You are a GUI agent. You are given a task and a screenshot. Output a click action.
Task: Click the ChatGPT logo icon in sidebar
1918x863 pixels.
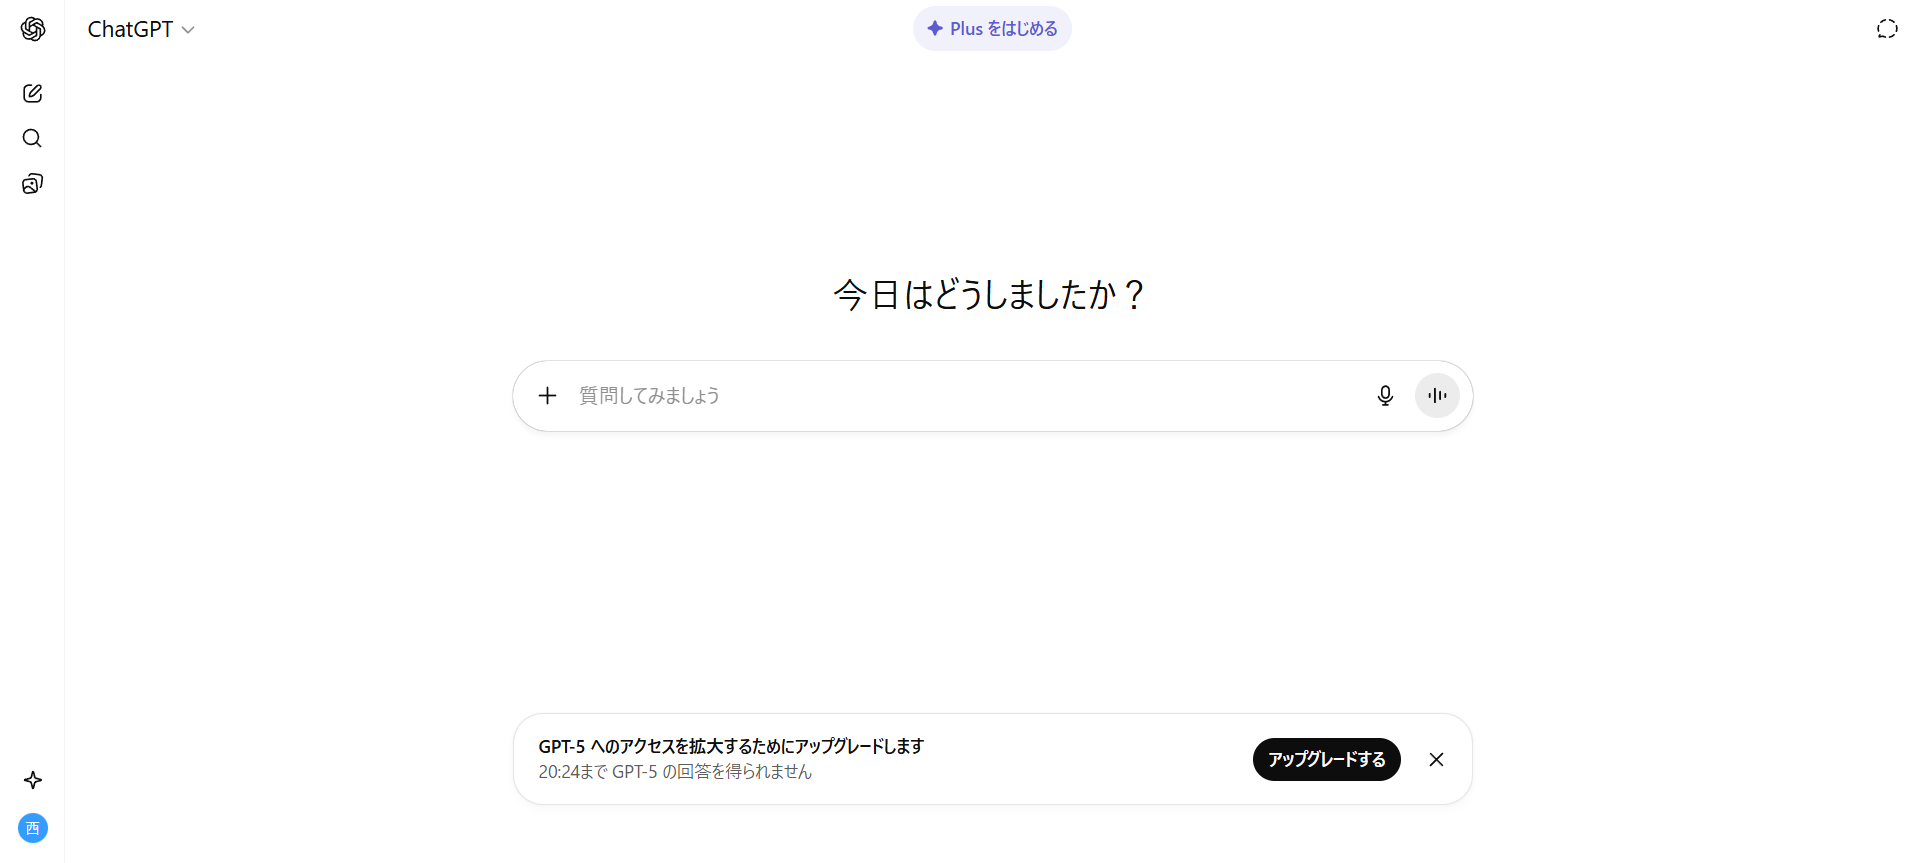tap(33, 29)
